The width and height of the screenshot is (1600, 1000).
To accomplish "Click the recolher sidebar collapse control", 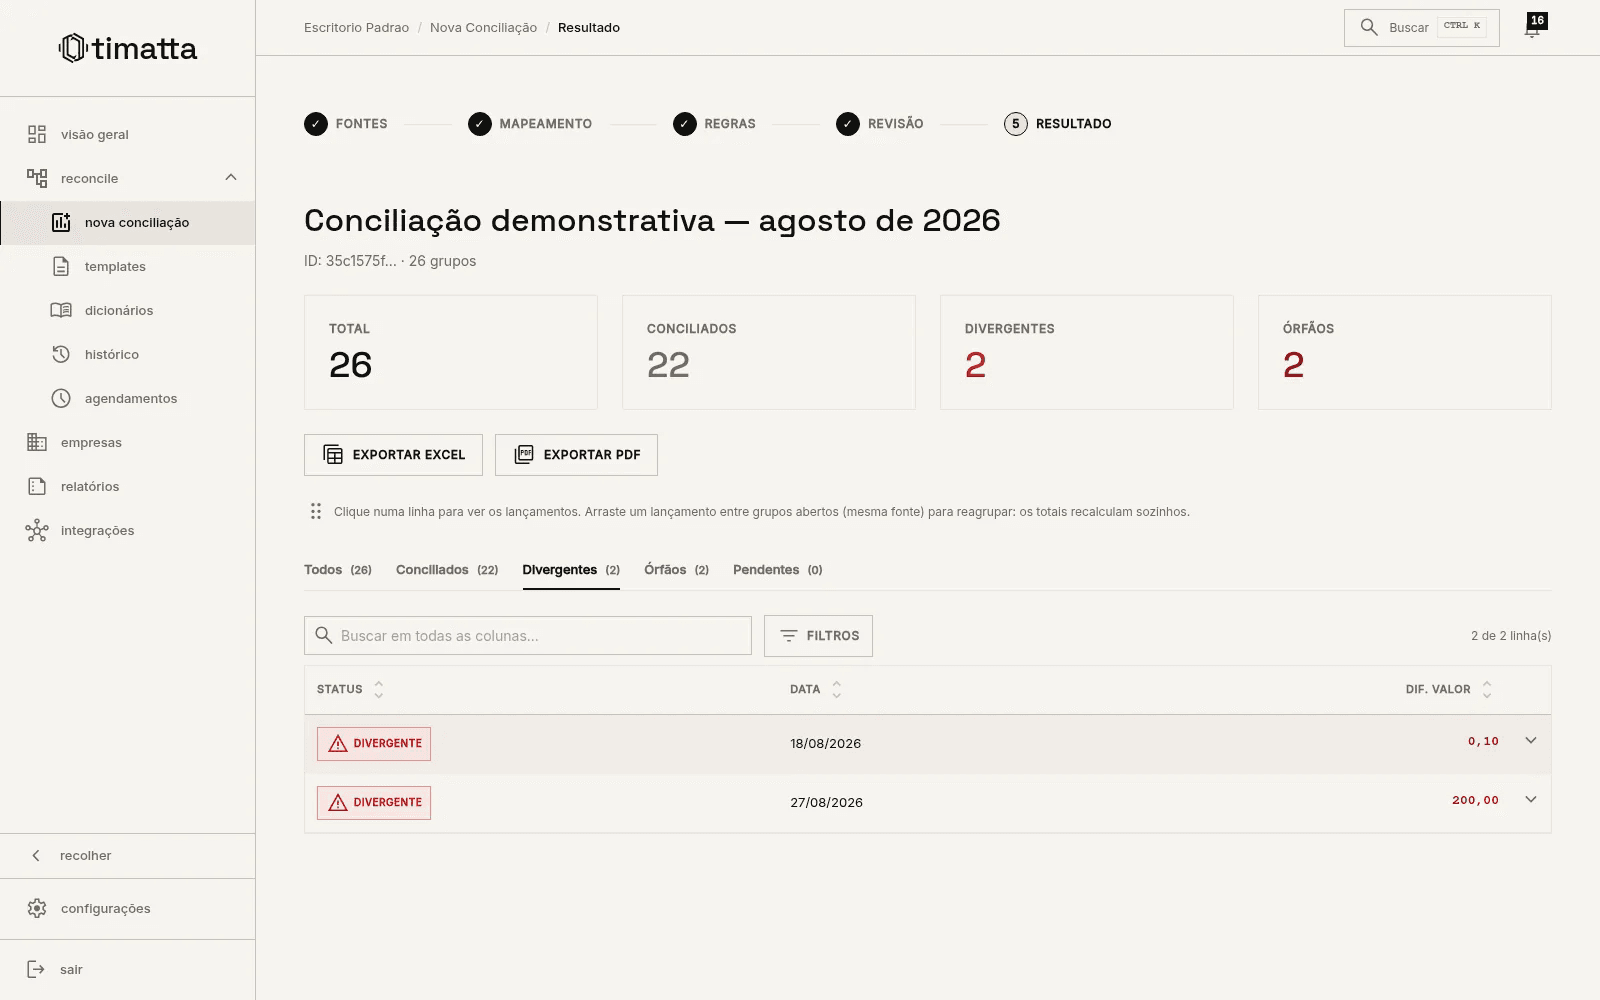I will coord(127,856).
